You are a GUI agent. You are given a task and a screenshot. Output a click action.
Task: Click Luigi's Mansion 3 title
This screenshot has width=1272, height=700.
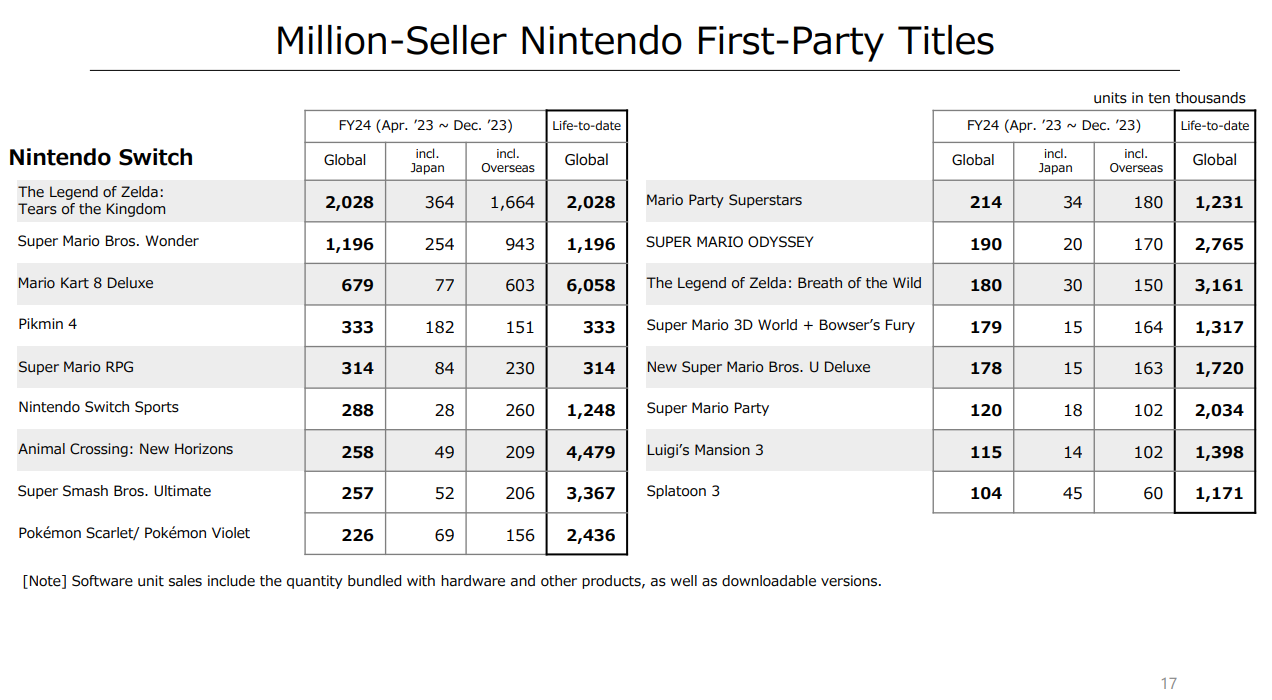(x=705, y=450)
